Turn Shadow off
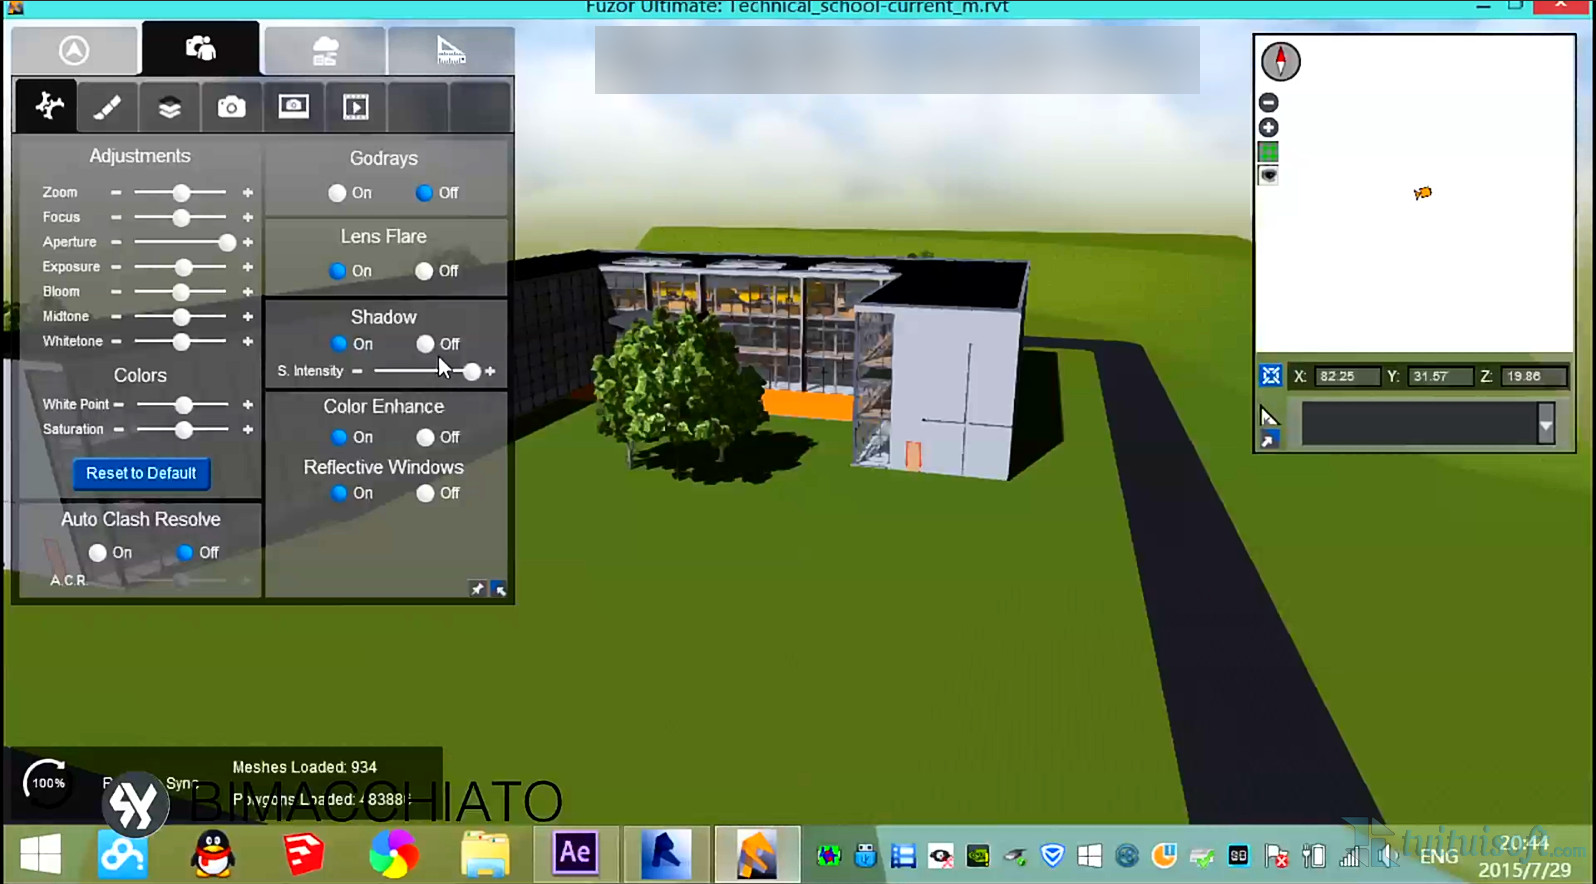1596x884 pixels. [425, 344]
